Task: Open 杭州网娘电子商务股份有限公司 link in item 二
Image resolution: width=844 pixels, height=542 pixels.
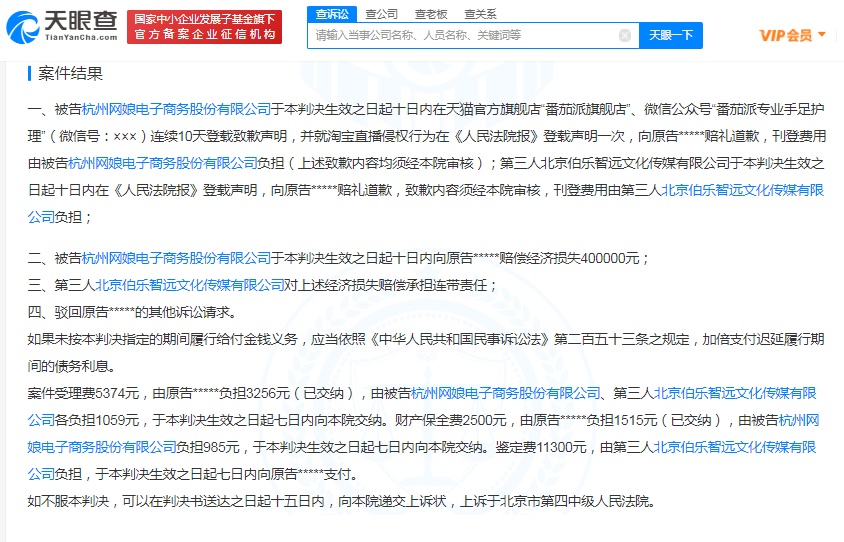Action: tap(176, 258)
